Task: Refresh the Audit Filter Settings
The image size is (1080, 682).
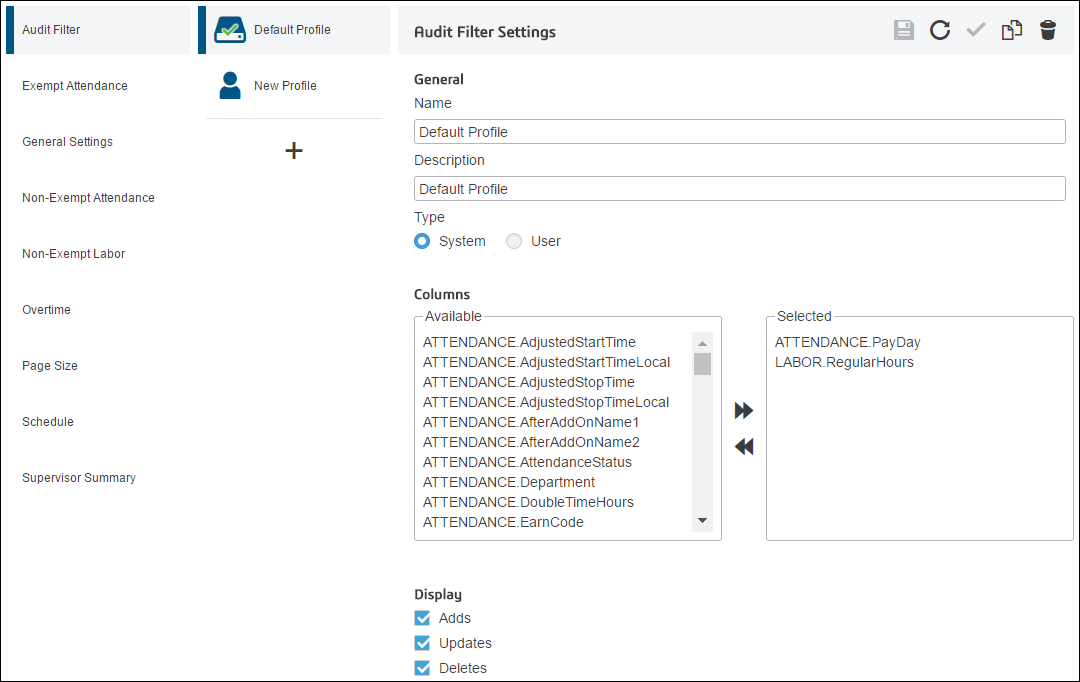Action: coord(939,30)
